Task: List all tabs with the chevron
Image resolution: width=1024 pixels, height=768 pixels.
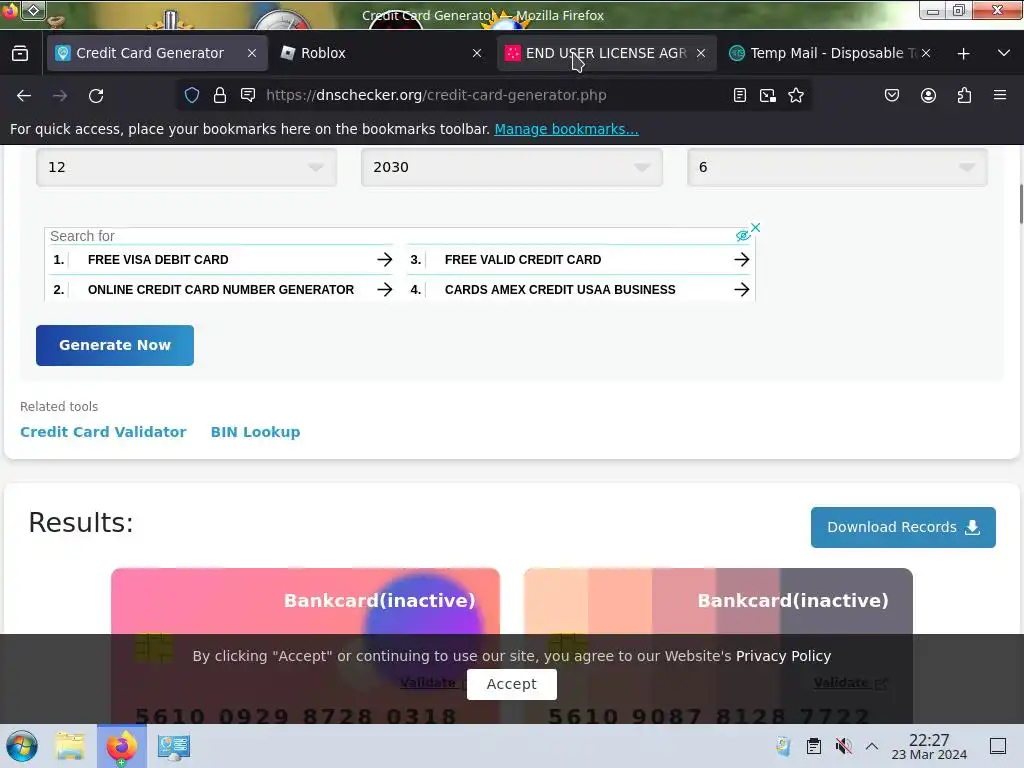Action: coord(1004,53)
